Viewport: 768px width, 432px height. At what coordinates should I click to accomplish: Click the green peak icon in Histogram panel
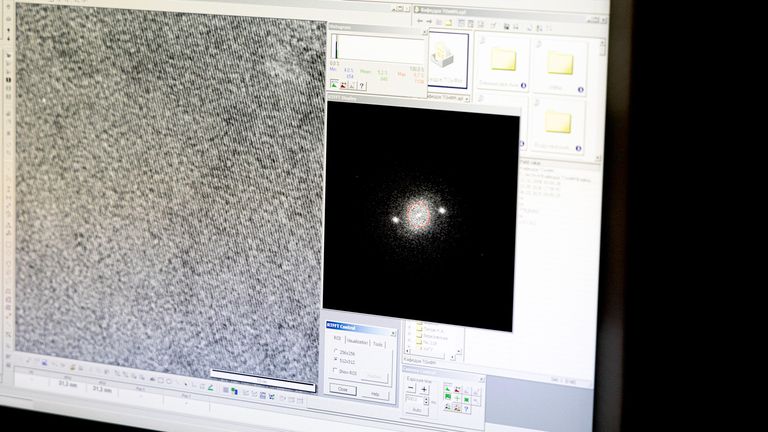point(334,85)
